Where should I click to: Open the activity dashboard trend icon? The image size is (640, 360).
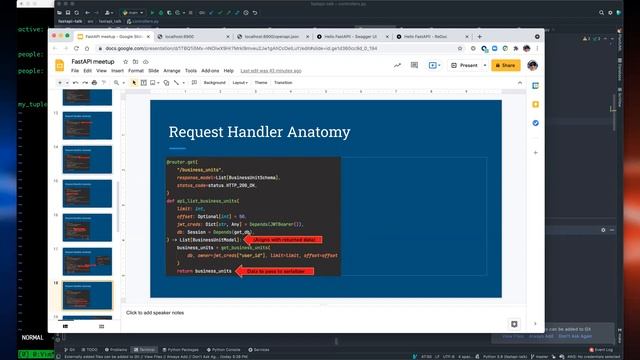(x=397, y=65)
